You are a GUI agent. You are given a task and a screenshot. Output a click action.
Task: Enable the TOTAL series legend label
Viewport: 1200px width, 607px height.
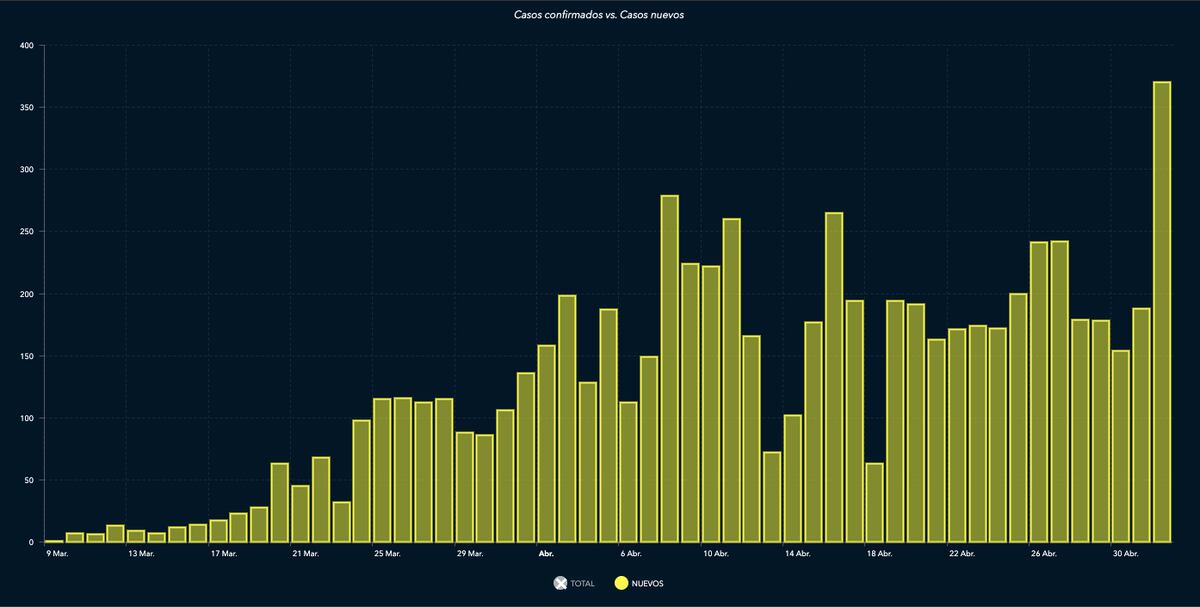[582, 583]
